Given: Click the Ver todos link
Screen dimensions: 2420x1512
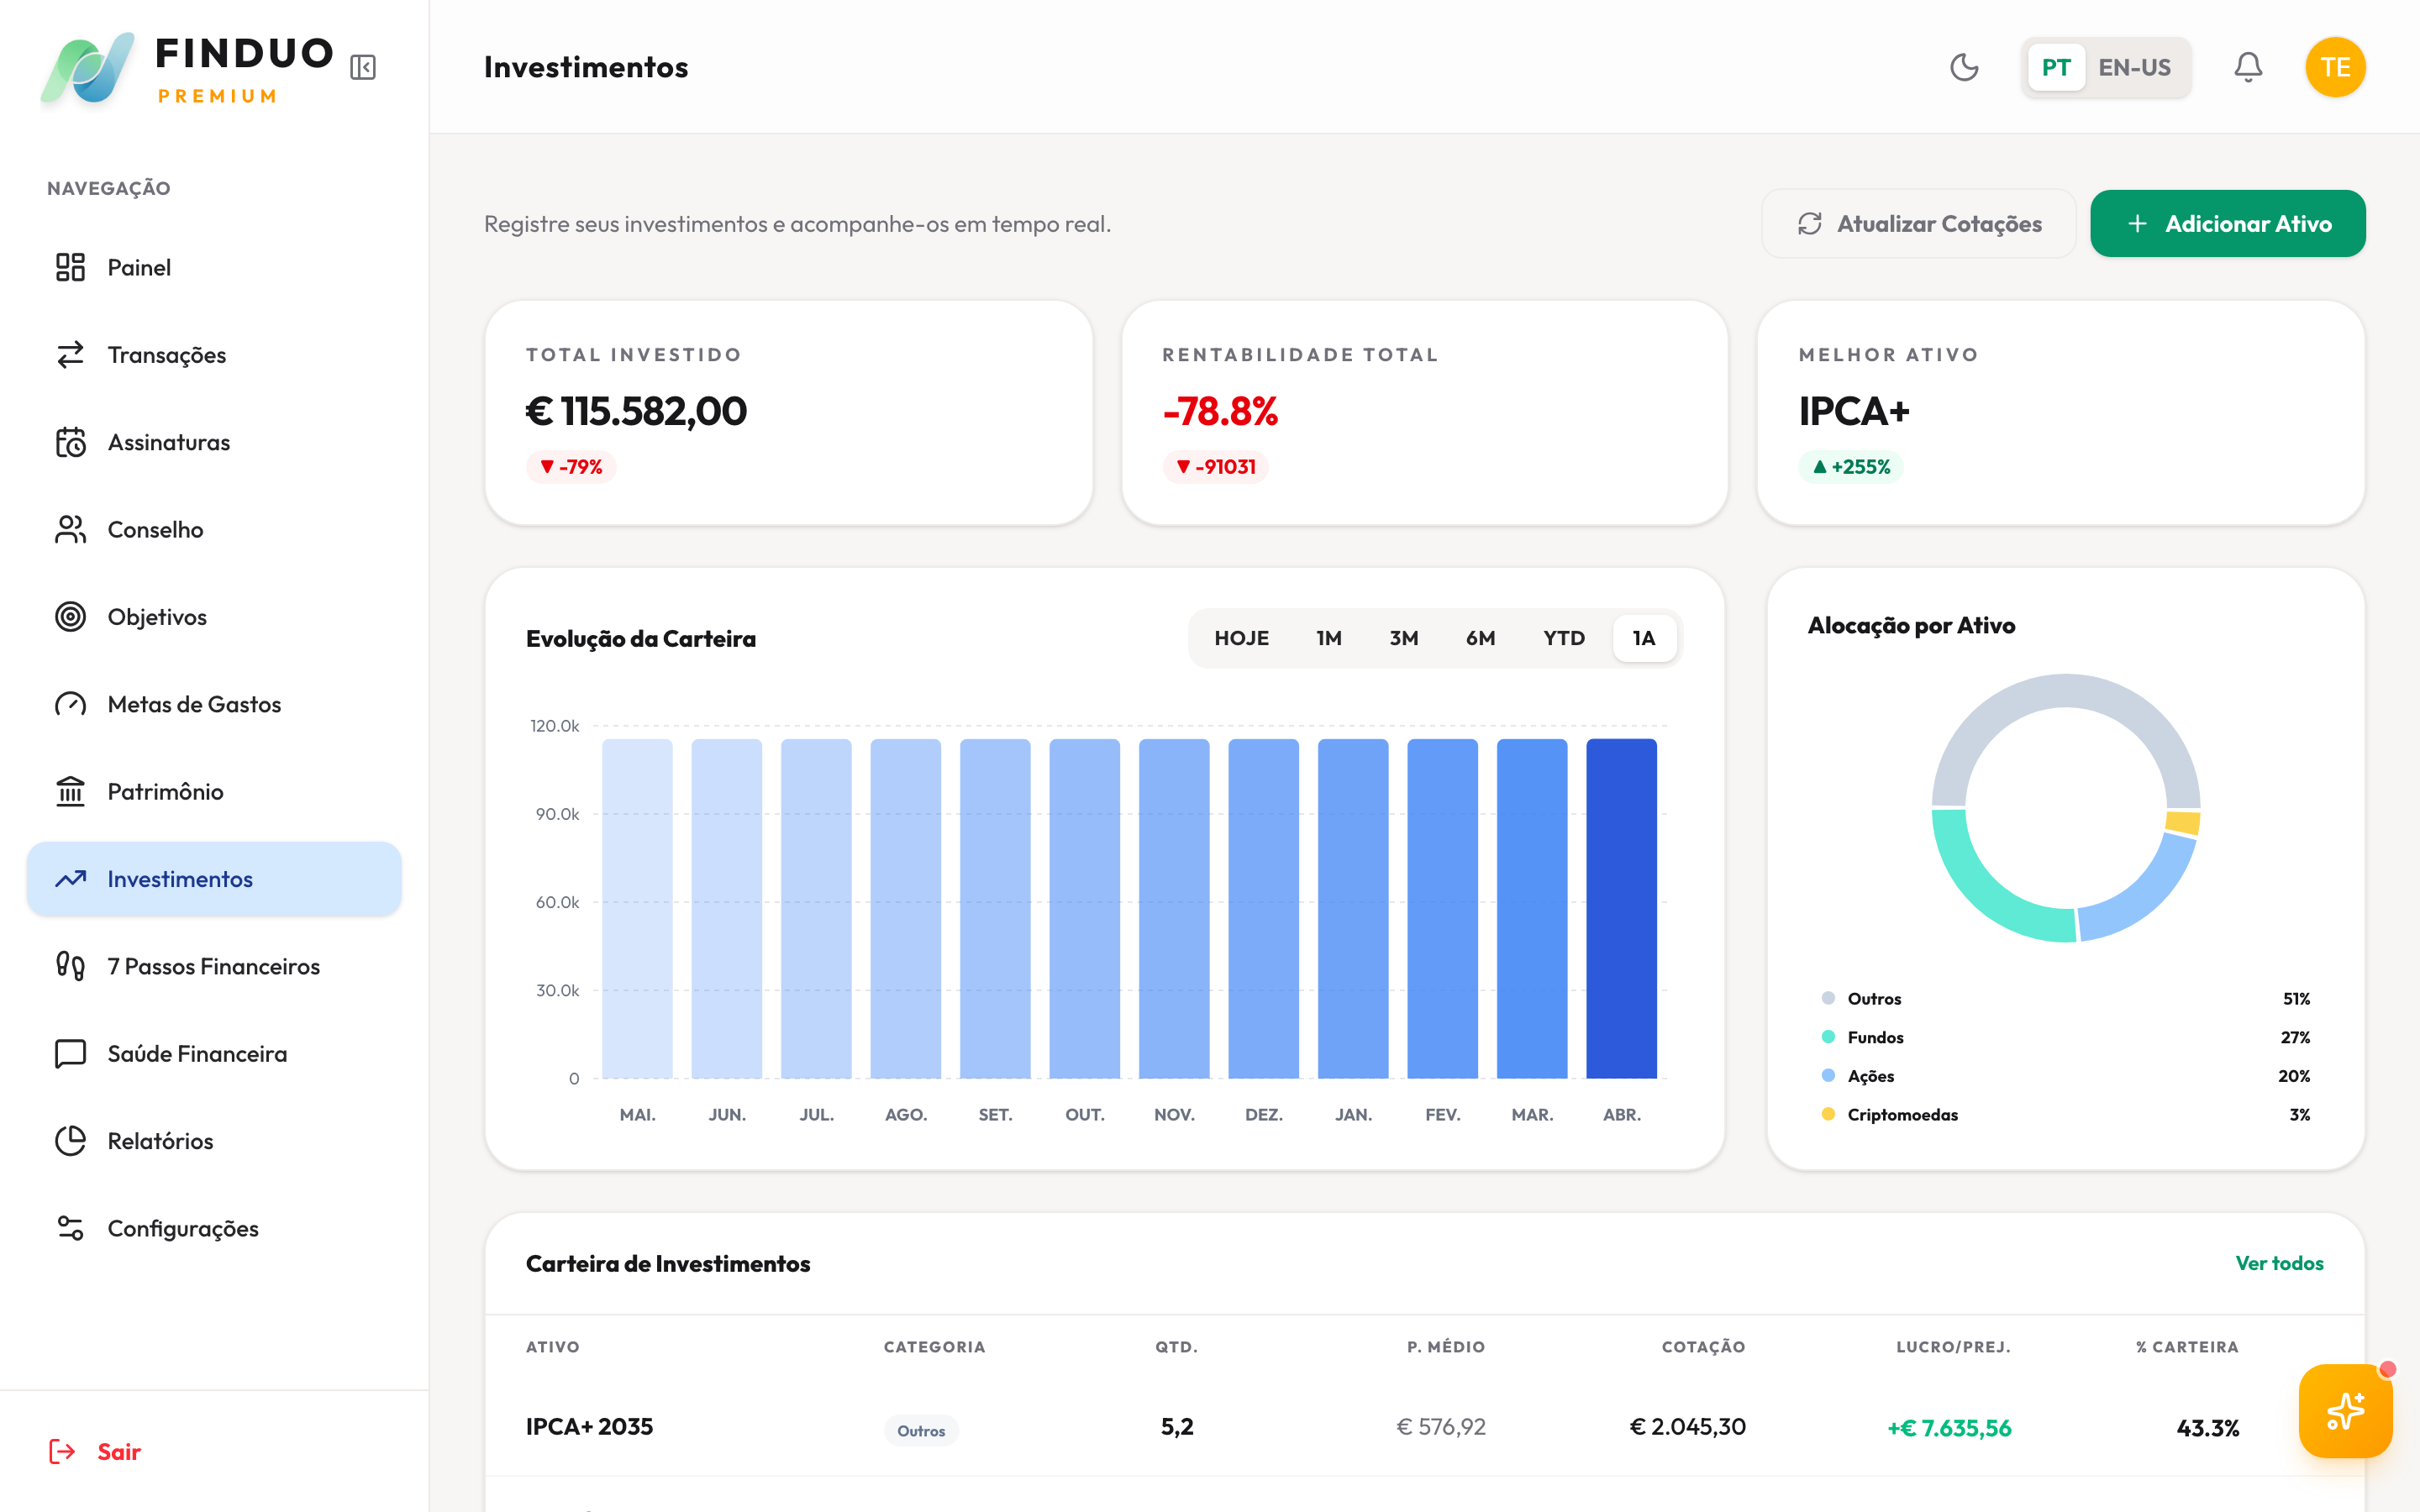Looking at the screenshot, I should tap(2278, 1263).
